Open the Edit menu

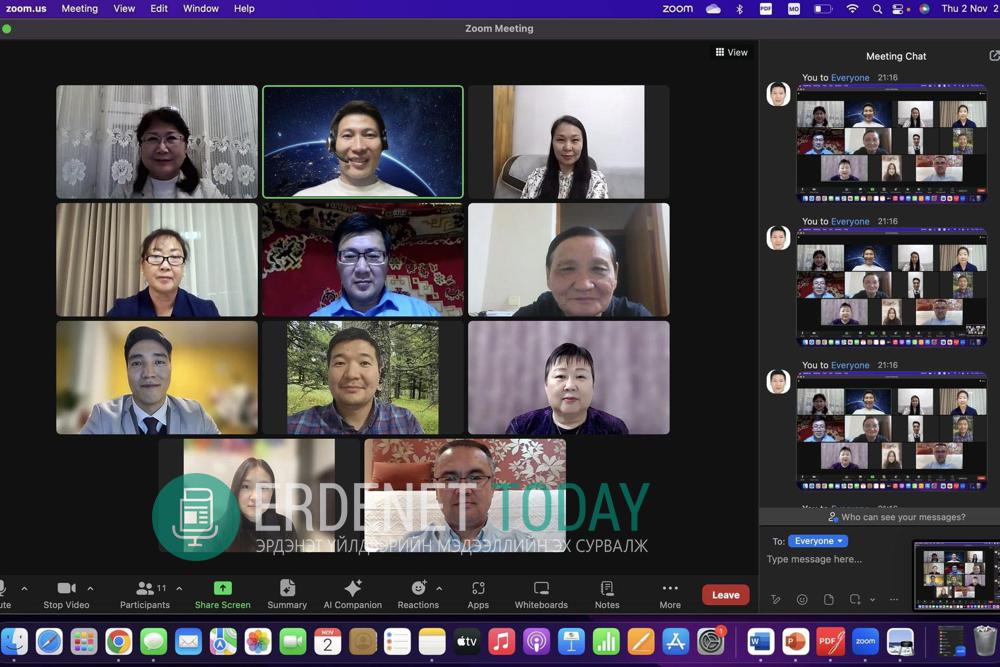pyautogui.click(x=159, y=9)
